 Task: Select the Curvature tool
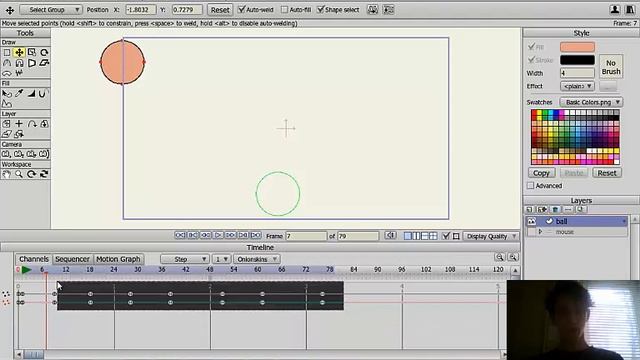click(x=7, y=73)
